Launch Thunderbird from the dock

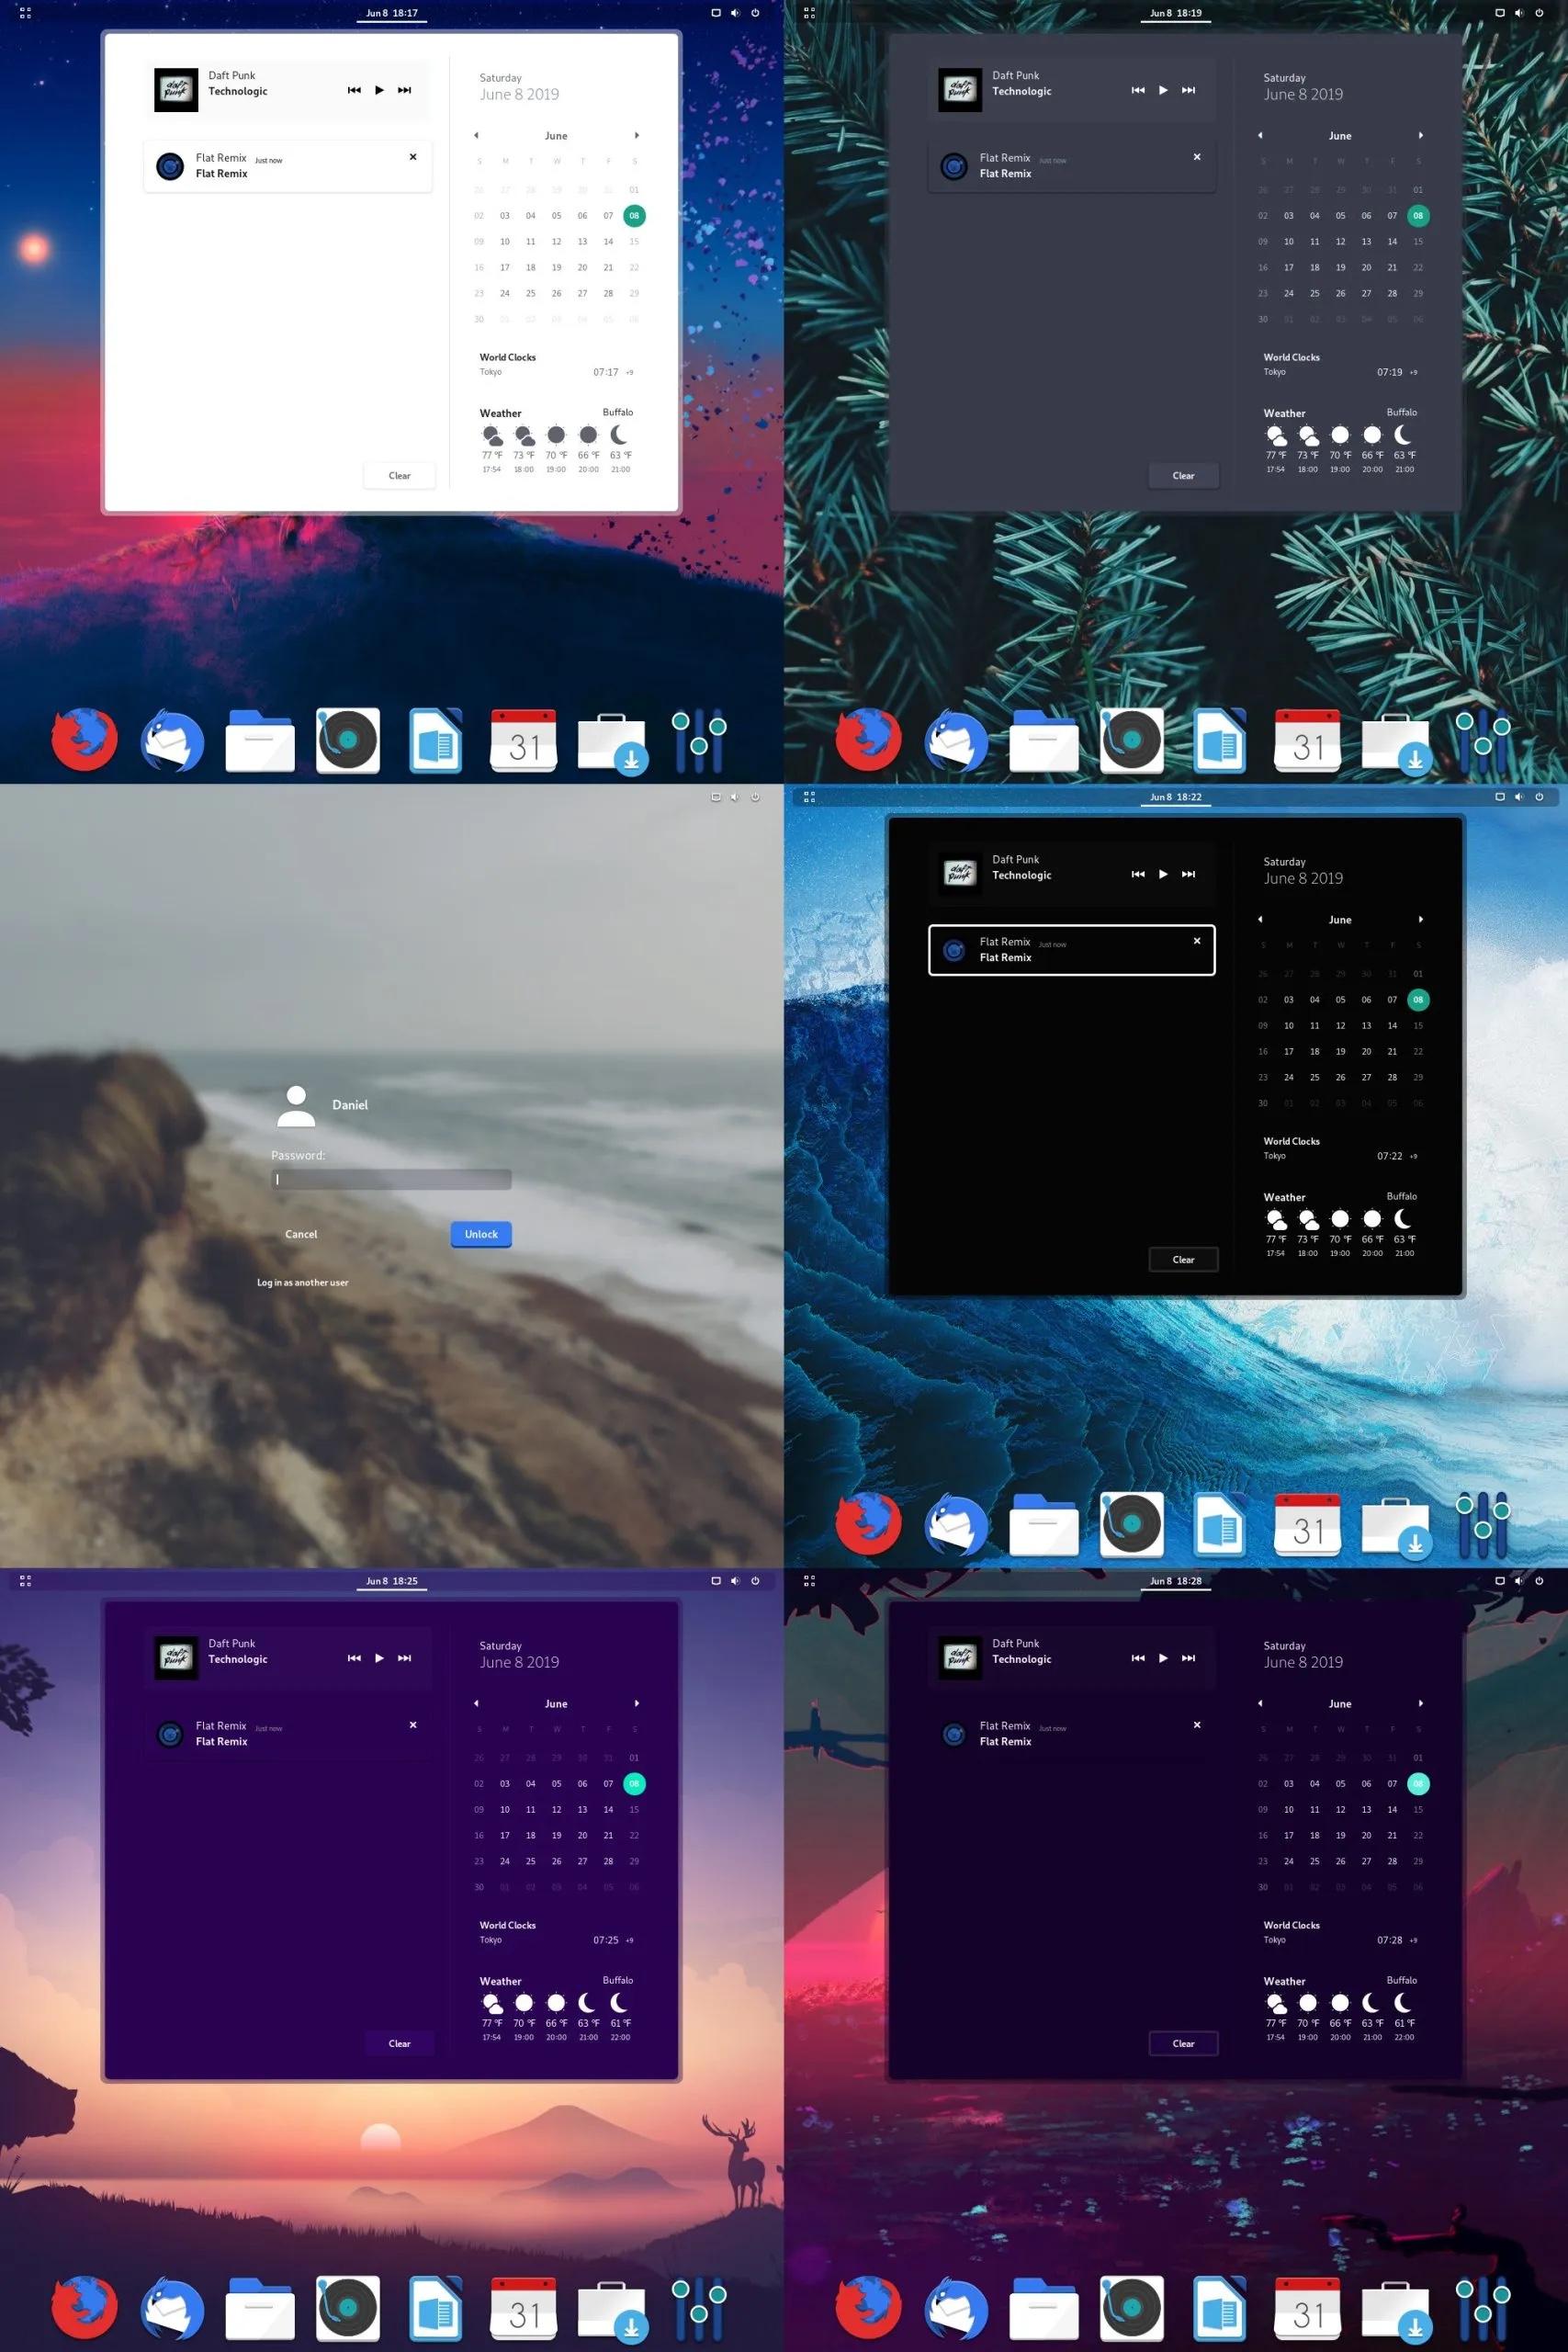click(x=172, y=740)
